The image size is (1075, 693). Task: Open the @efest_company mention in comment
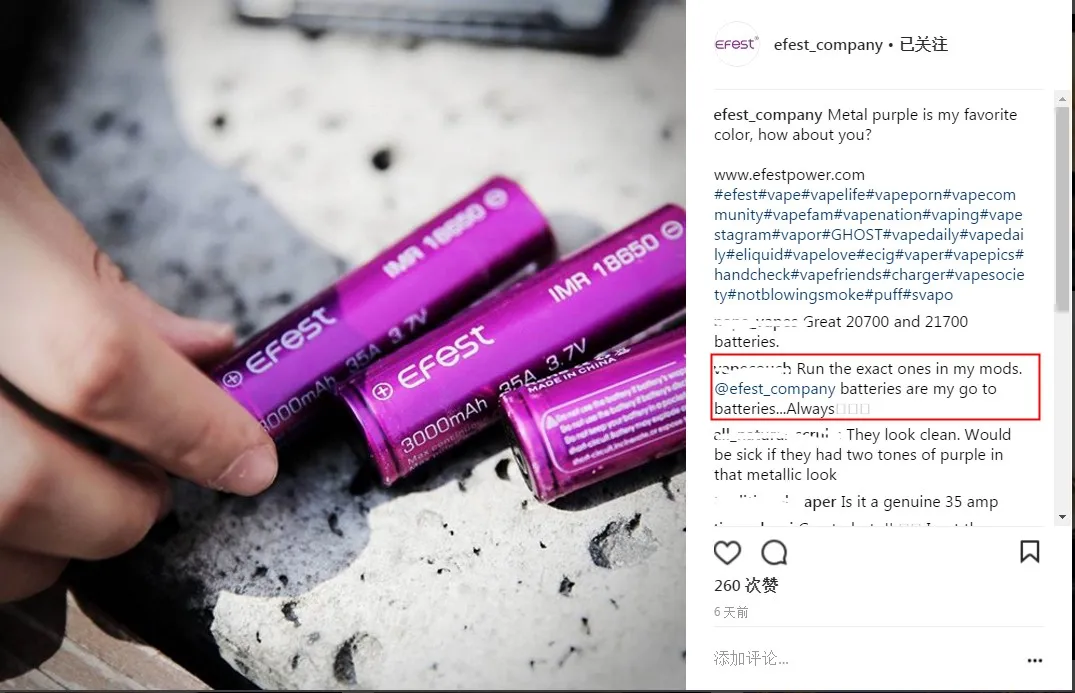click(x=775, y=389)
